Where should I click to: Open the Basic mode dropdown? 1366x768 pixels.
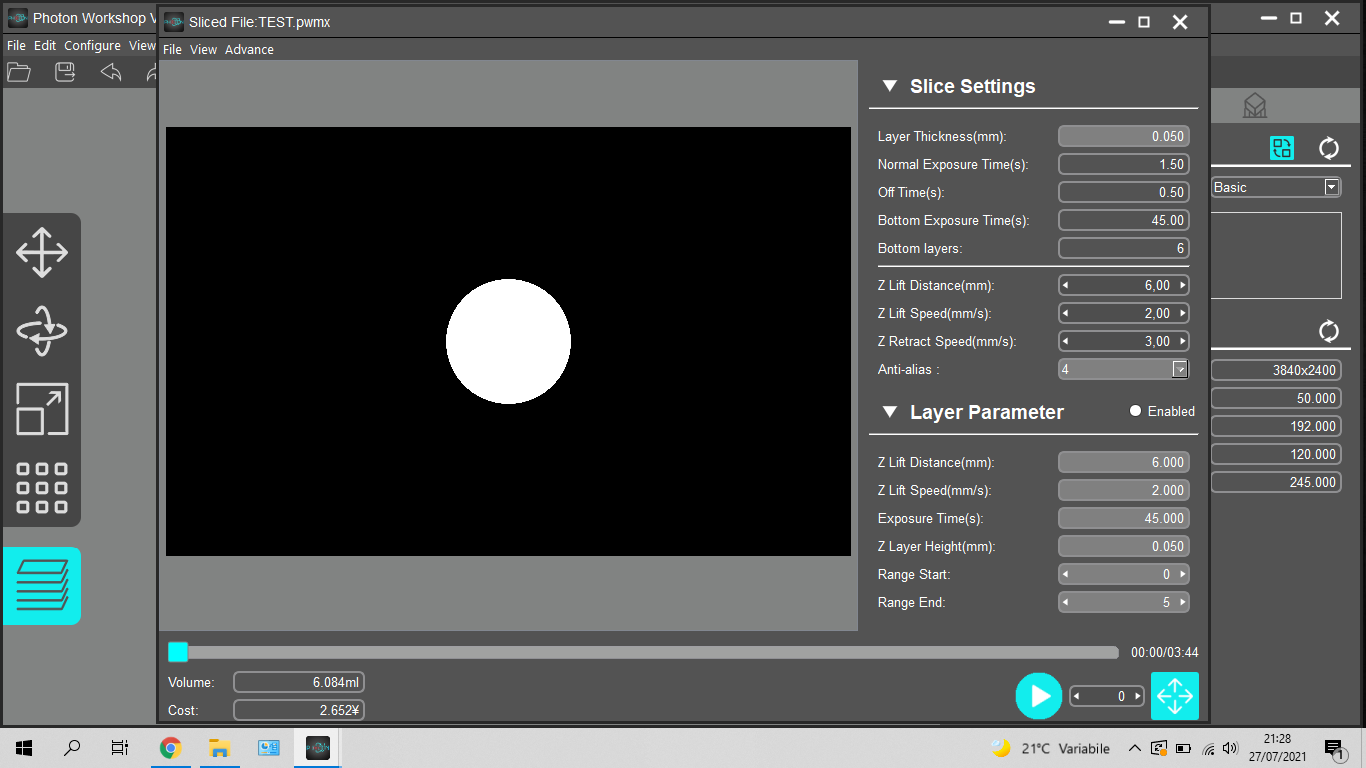[x=1331, y=187]
